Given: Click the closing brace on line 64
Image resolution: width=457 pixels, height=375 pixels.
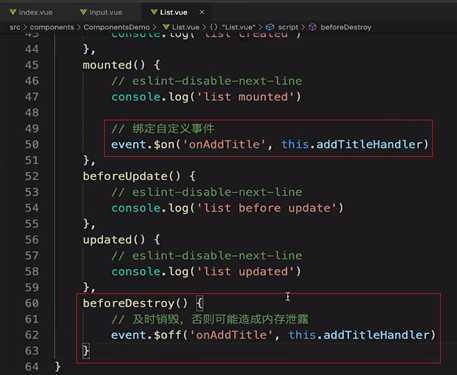Looking at the screenshot, I should pyautogui.click(x=58, y=367).
